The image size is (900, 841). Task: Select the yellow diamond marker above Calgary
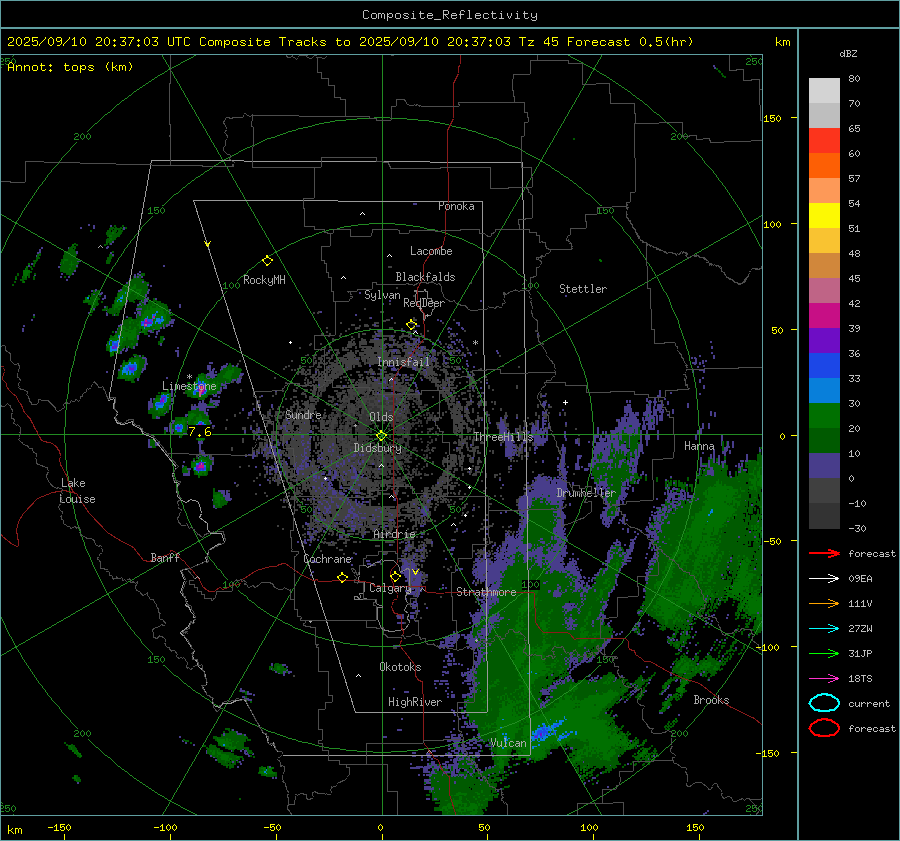395,576
